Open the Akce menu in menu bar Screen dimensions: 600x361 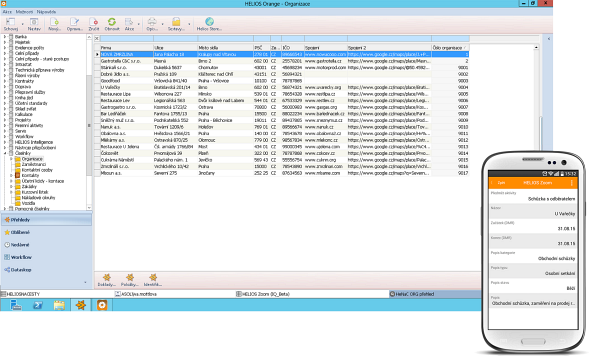tap(7, 12)
